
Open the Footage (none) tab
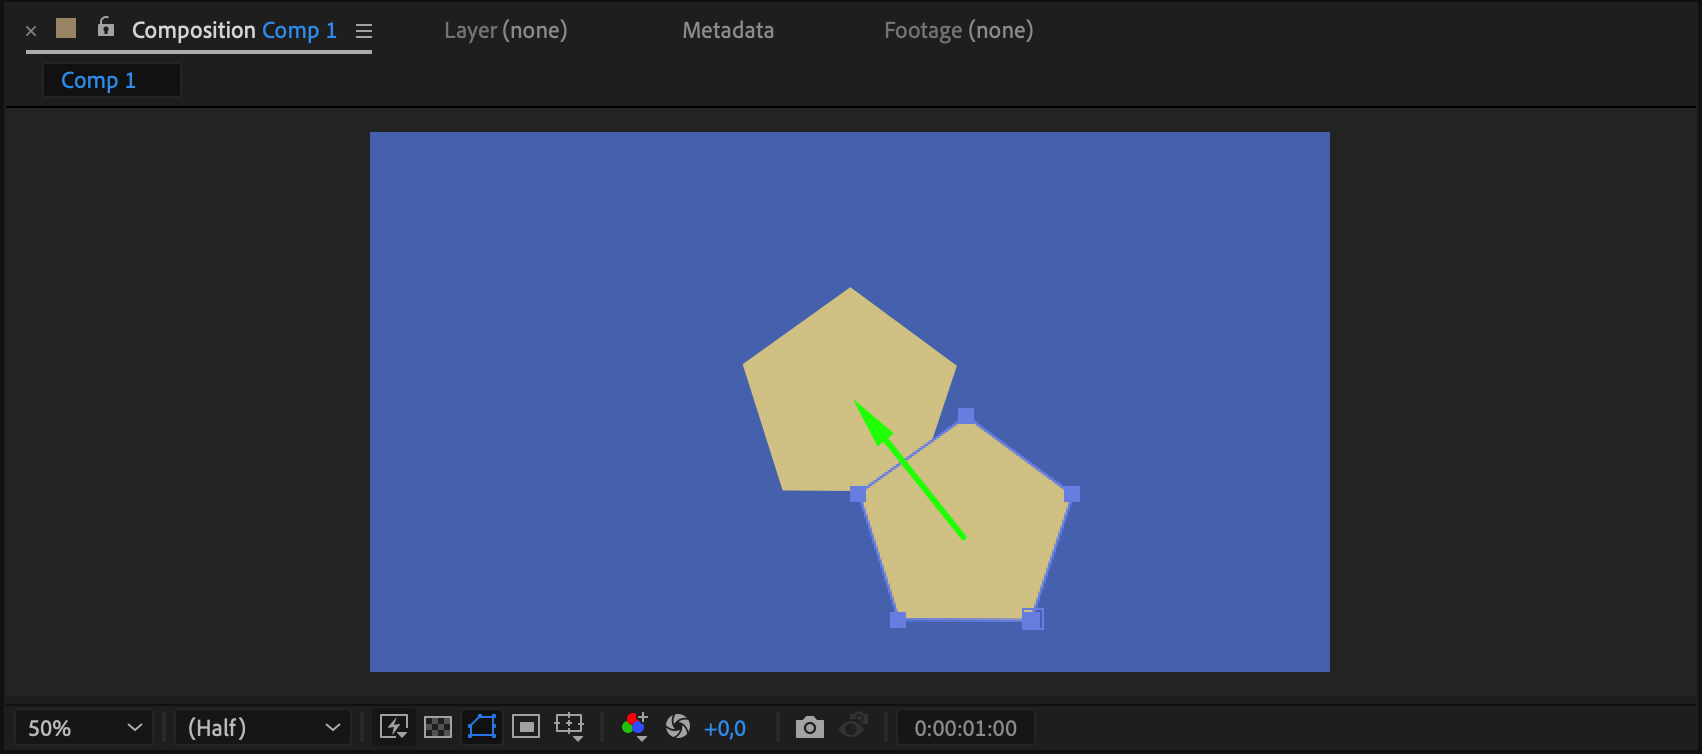[x=959, y=30]
